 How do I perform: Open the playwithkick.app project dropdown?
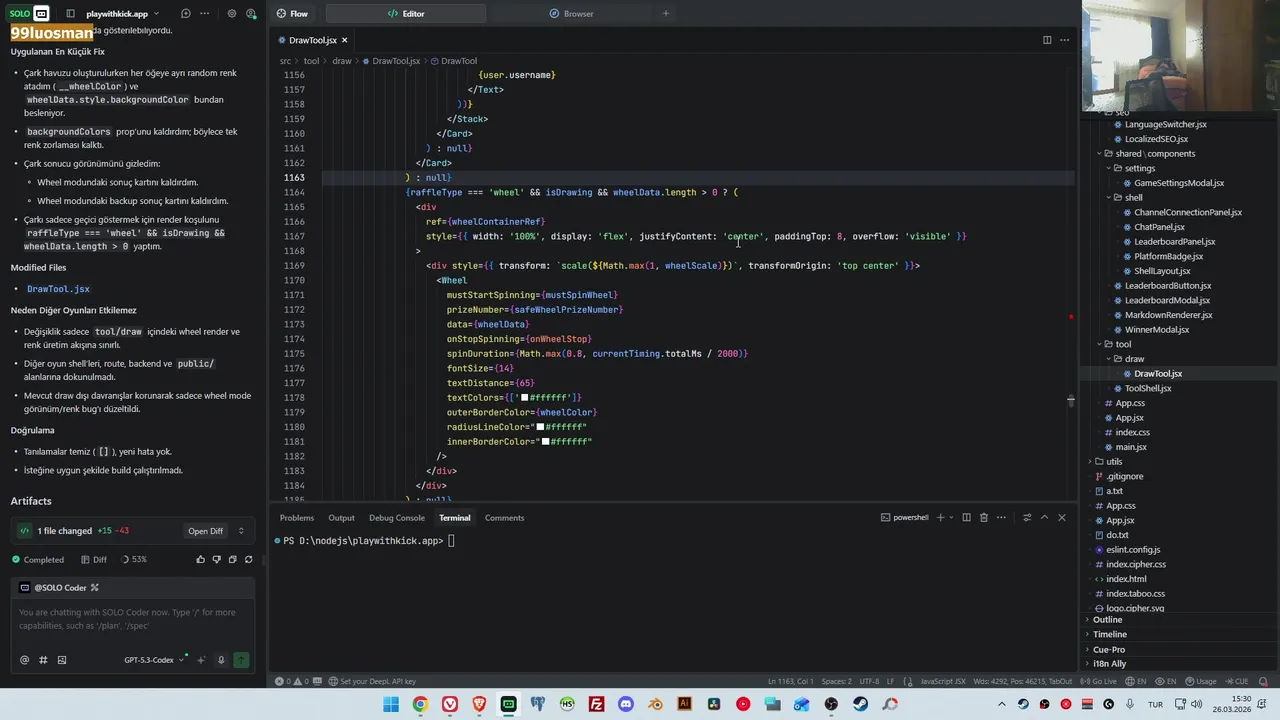(x=124, y=14)
